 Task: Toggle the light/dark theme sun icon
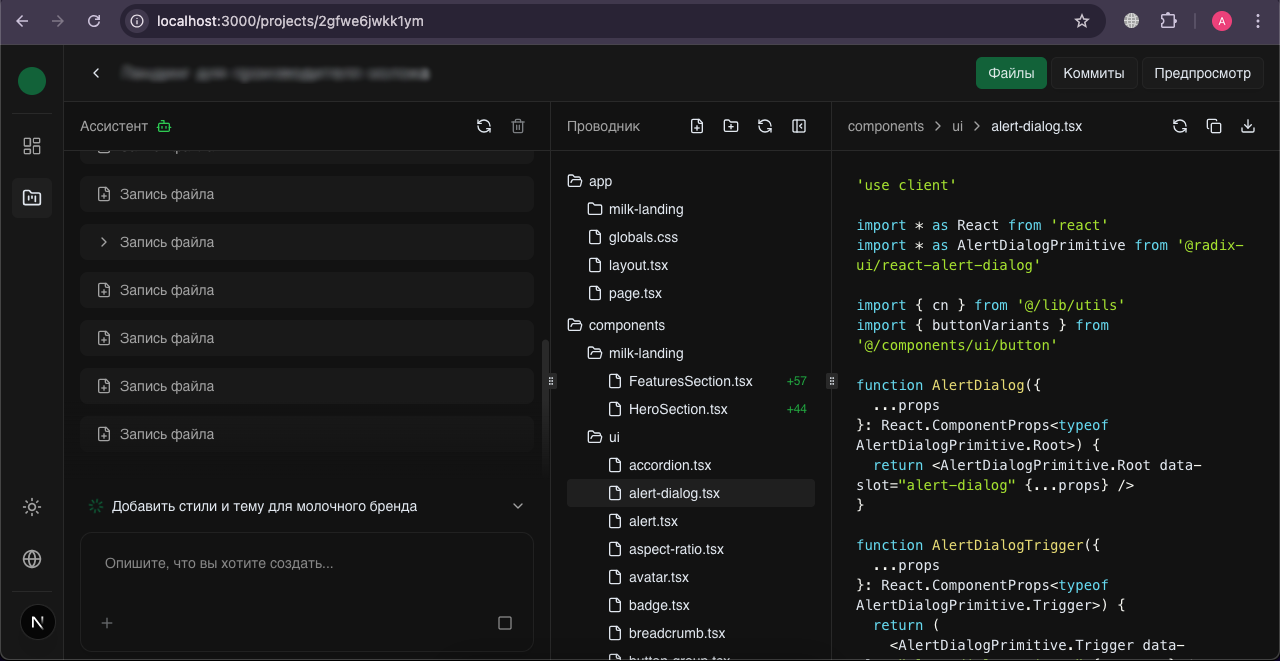point(32,507)
